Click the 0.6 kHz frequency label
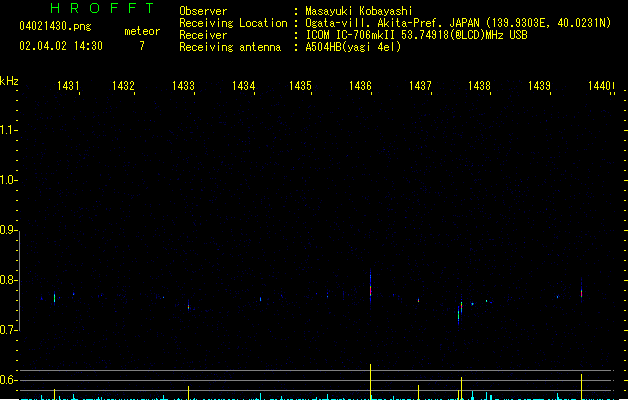This screenshot has height=400, width=629. click(7, 380)
